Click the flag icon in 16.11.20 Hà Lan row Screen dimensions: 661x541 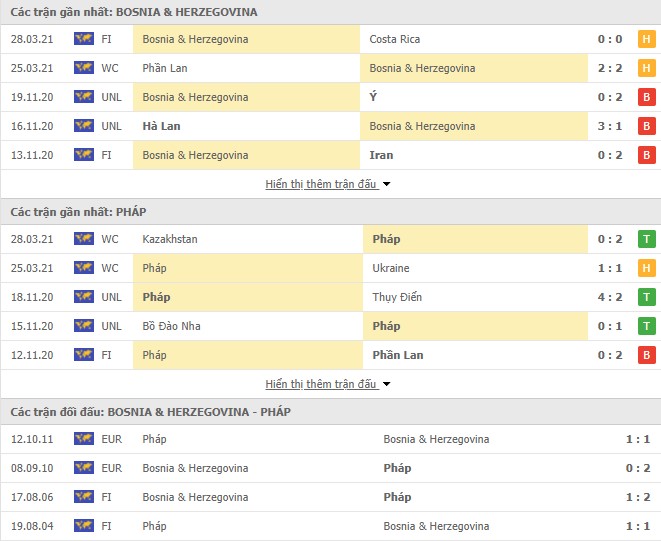(84, 126)
